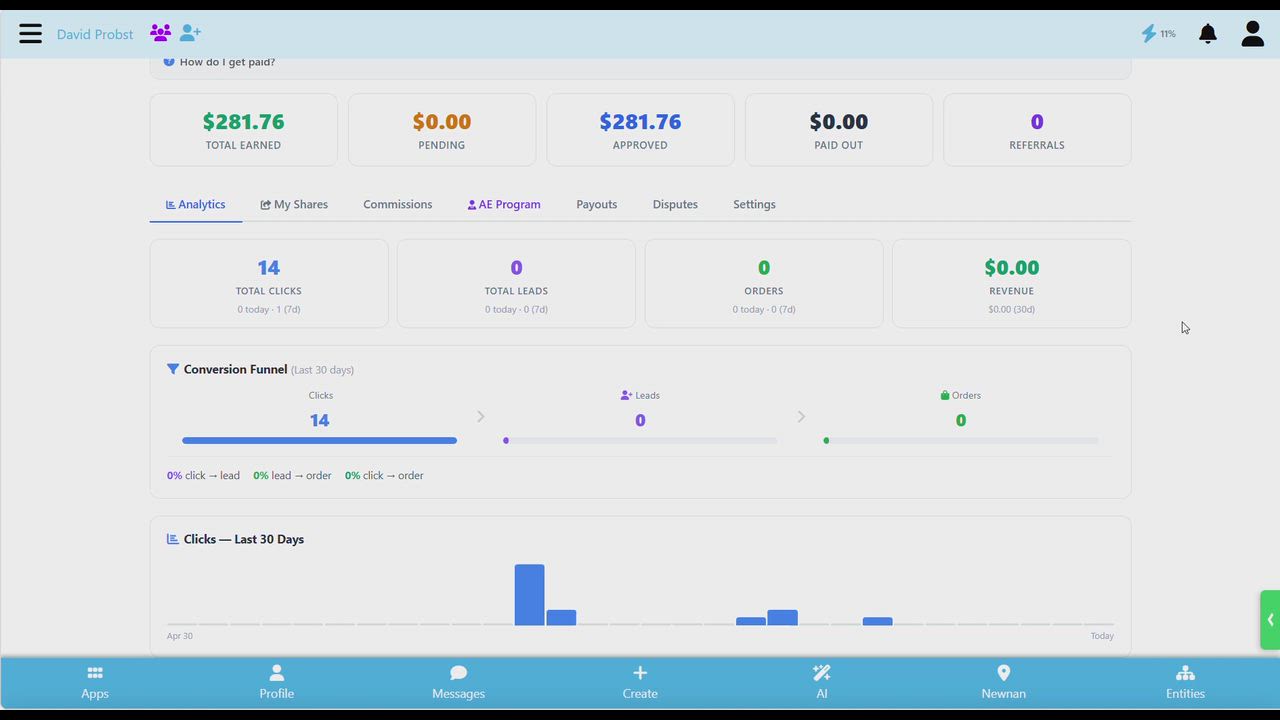This screenshot has width=1280, height=720.
Task: Switch to the Commissions tab
Action: click(x=398, y=204)
